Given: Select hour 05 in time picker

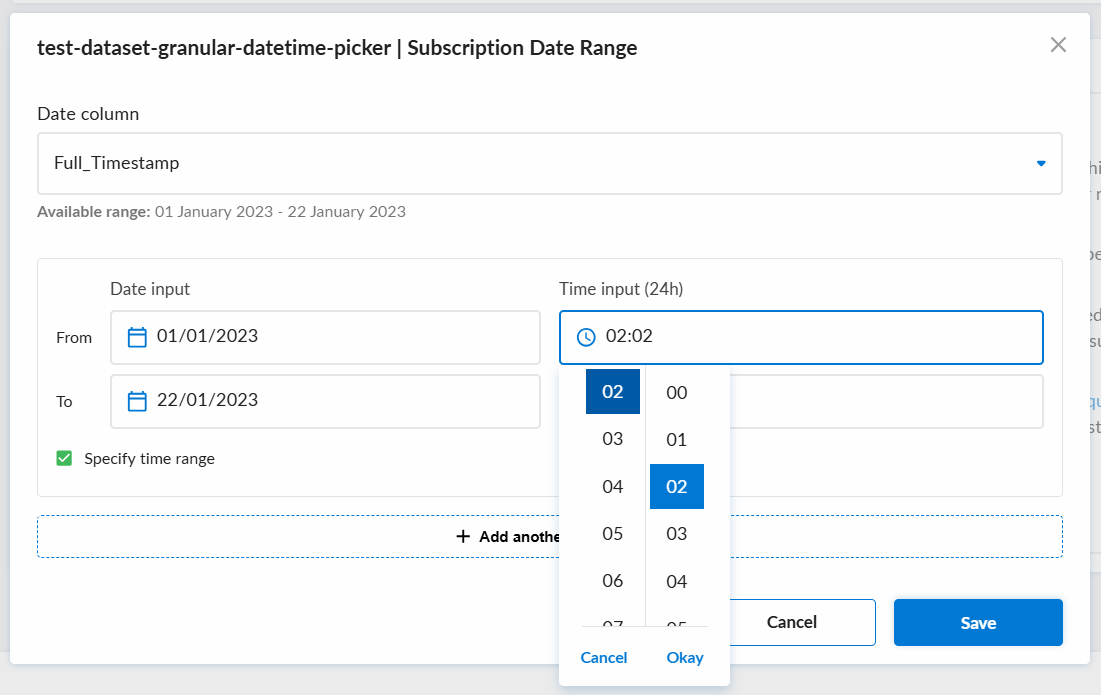Looking at the screenshot, I should [x=612, y=534].
